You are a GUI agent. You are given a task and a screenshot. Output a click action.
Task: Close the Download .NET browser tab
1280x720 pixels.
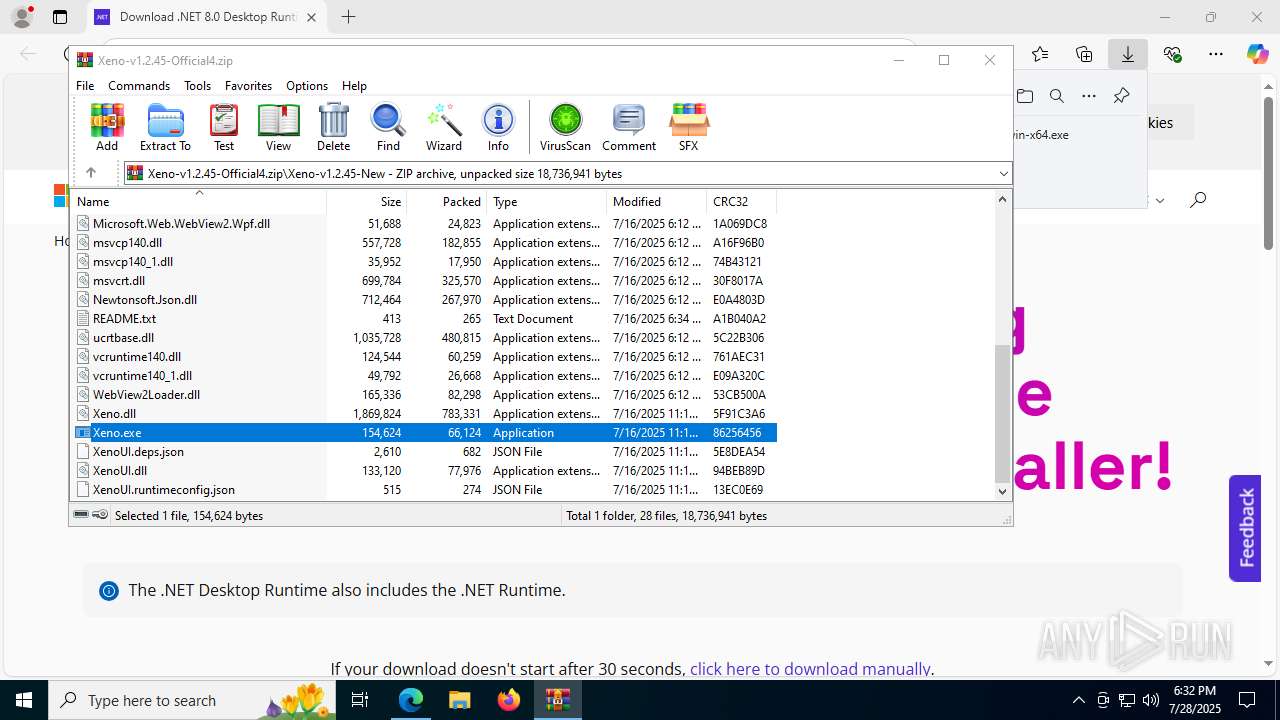312,17
